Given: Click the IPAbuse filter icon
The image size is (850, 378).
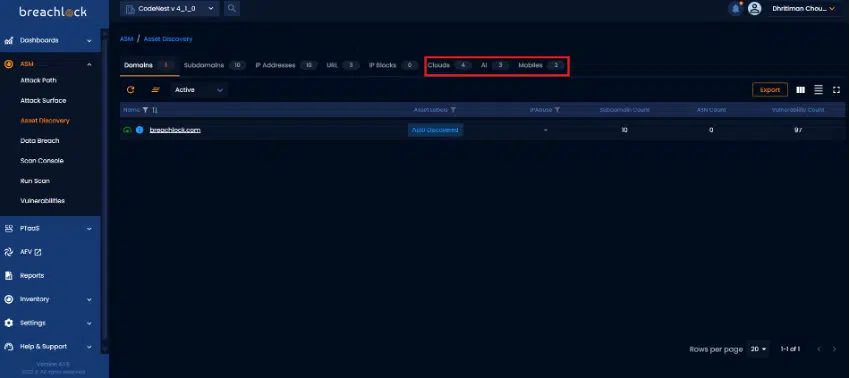Looking at the screenshot, I should [x=557, y=110].
